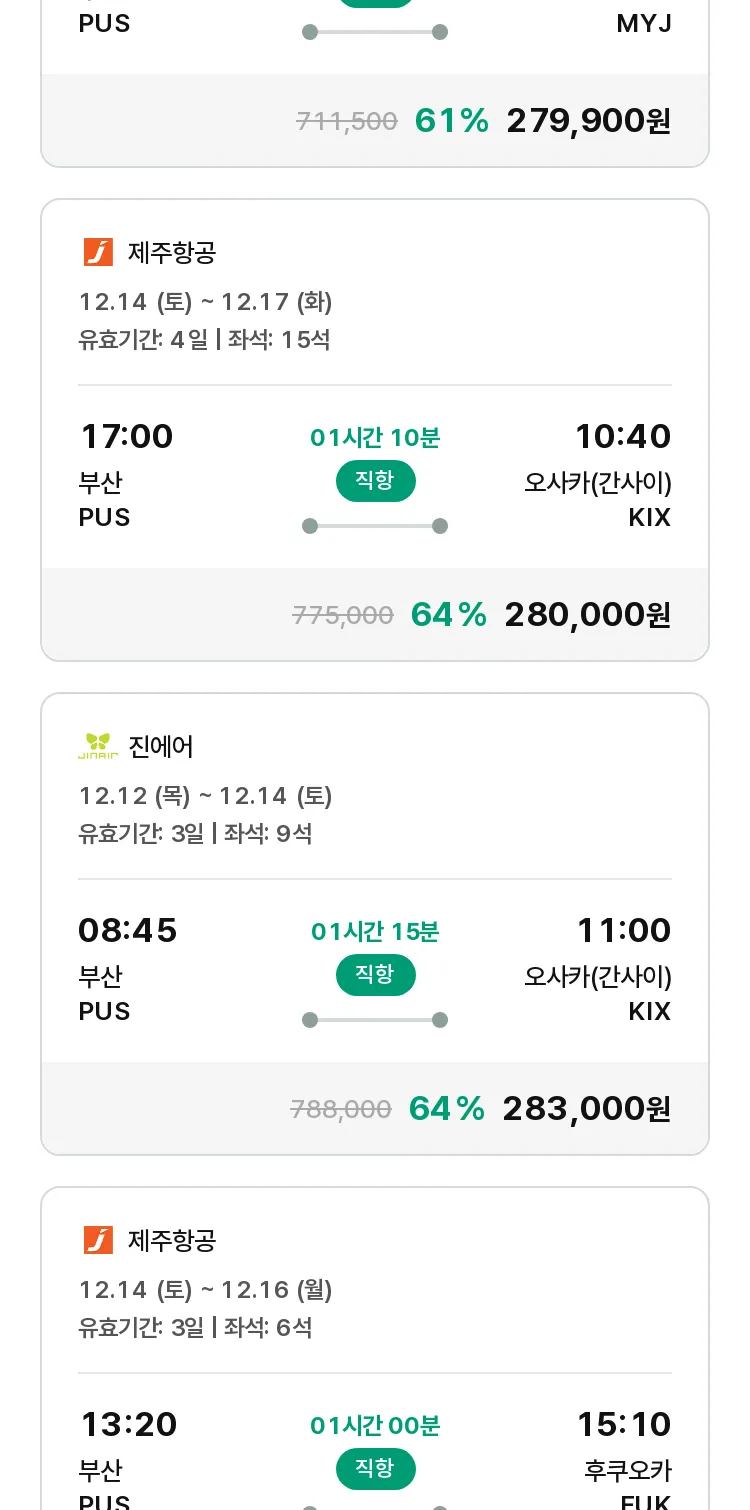
Task: Tap the Jin Air butterfly logo
Action: click(x=98, y=746)
